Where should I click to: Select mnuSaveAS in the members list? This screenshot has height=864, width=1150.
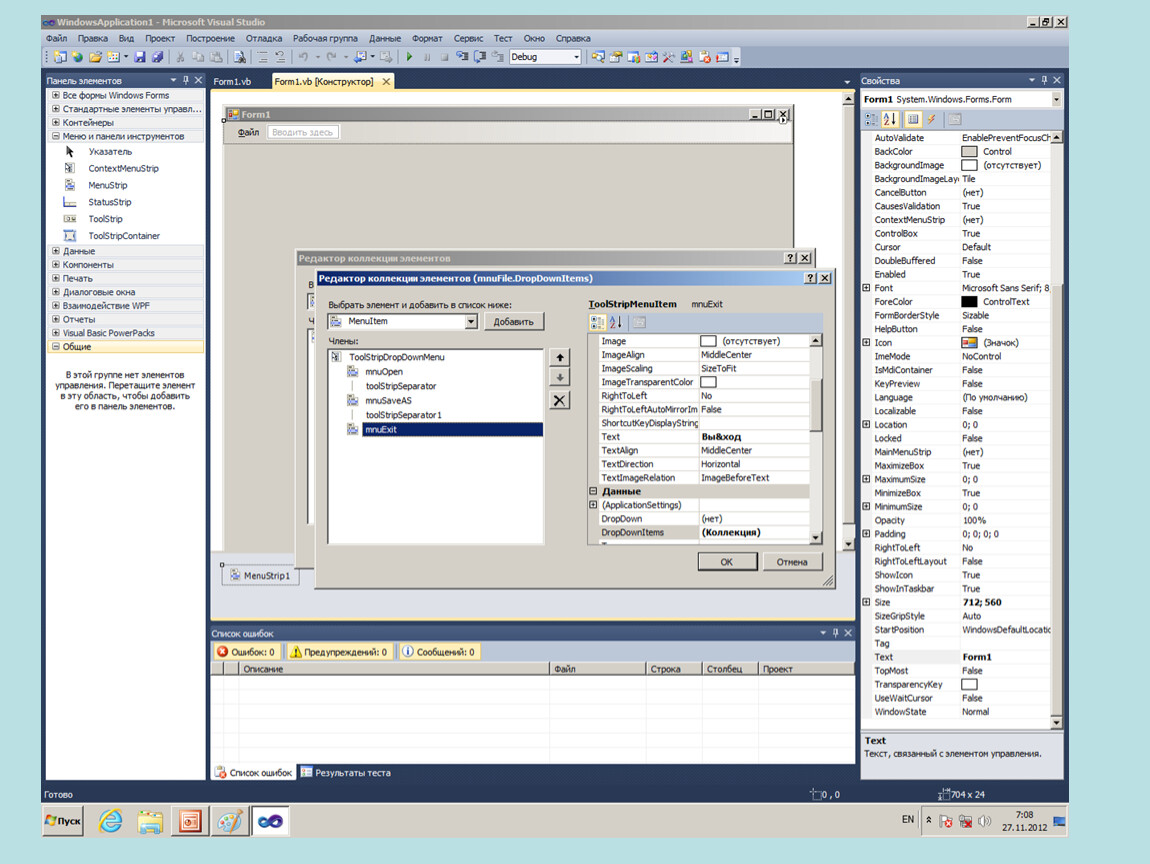(389, 400)
